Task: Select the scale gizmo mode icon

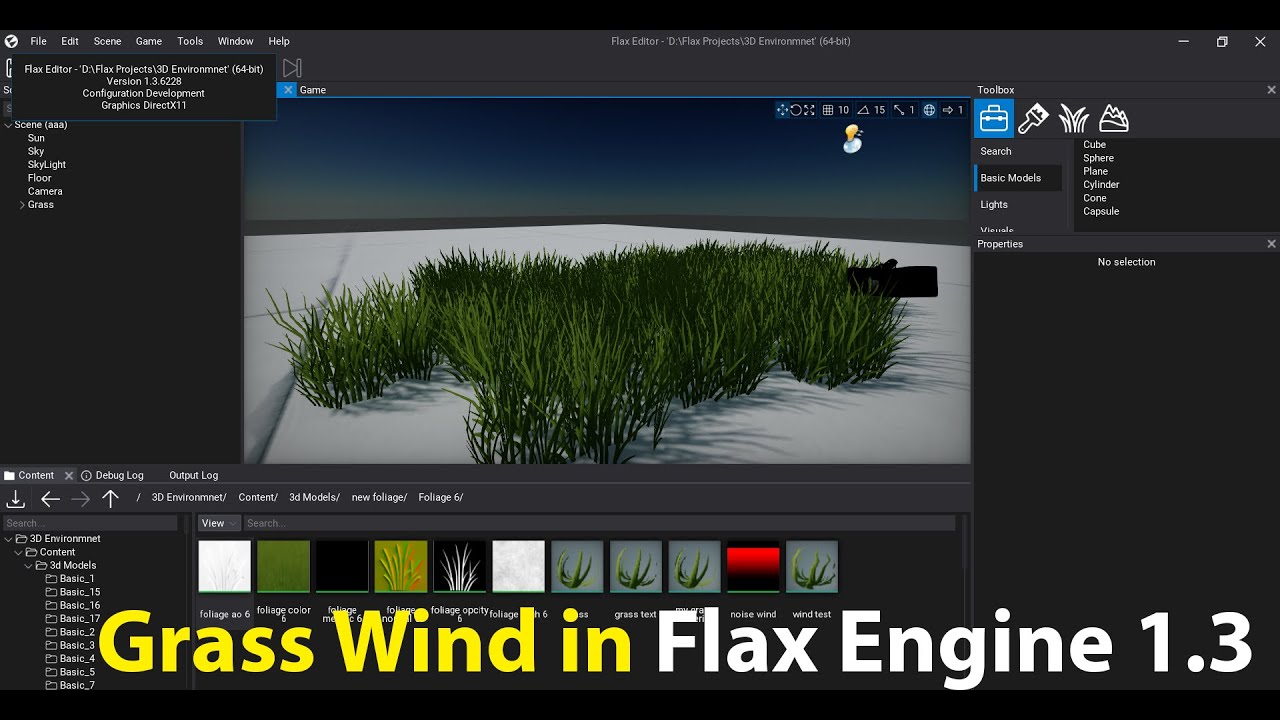Action: (809, 110)
